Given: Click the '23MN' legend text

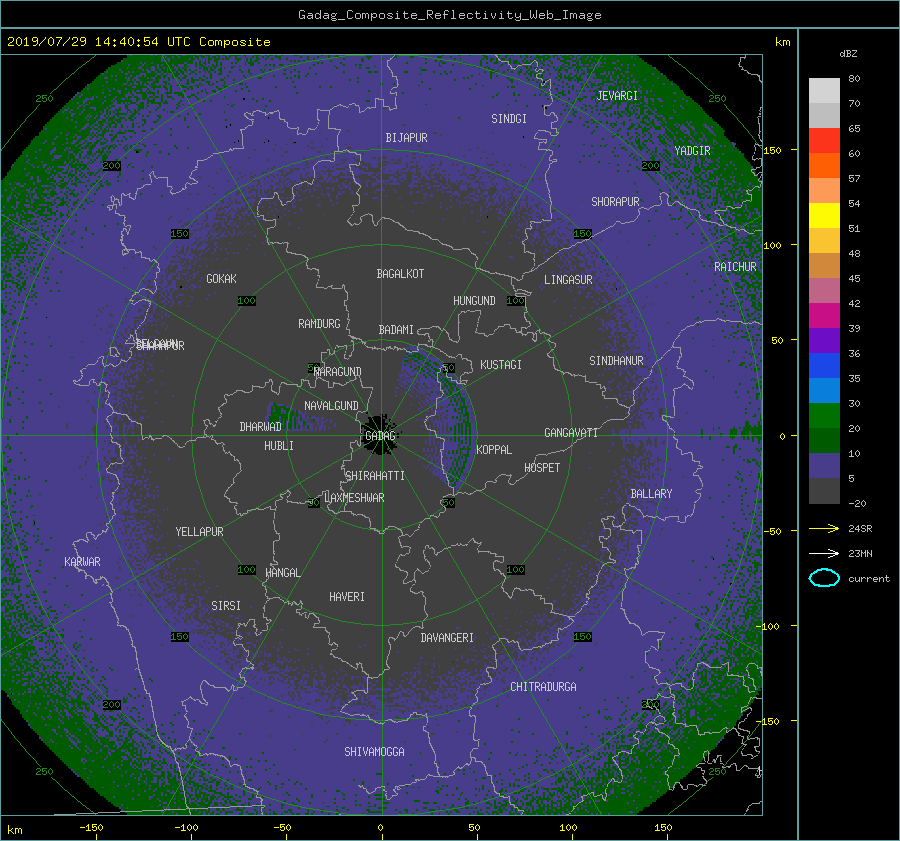Looking at the screenshot, I should (x=860, y=553).
